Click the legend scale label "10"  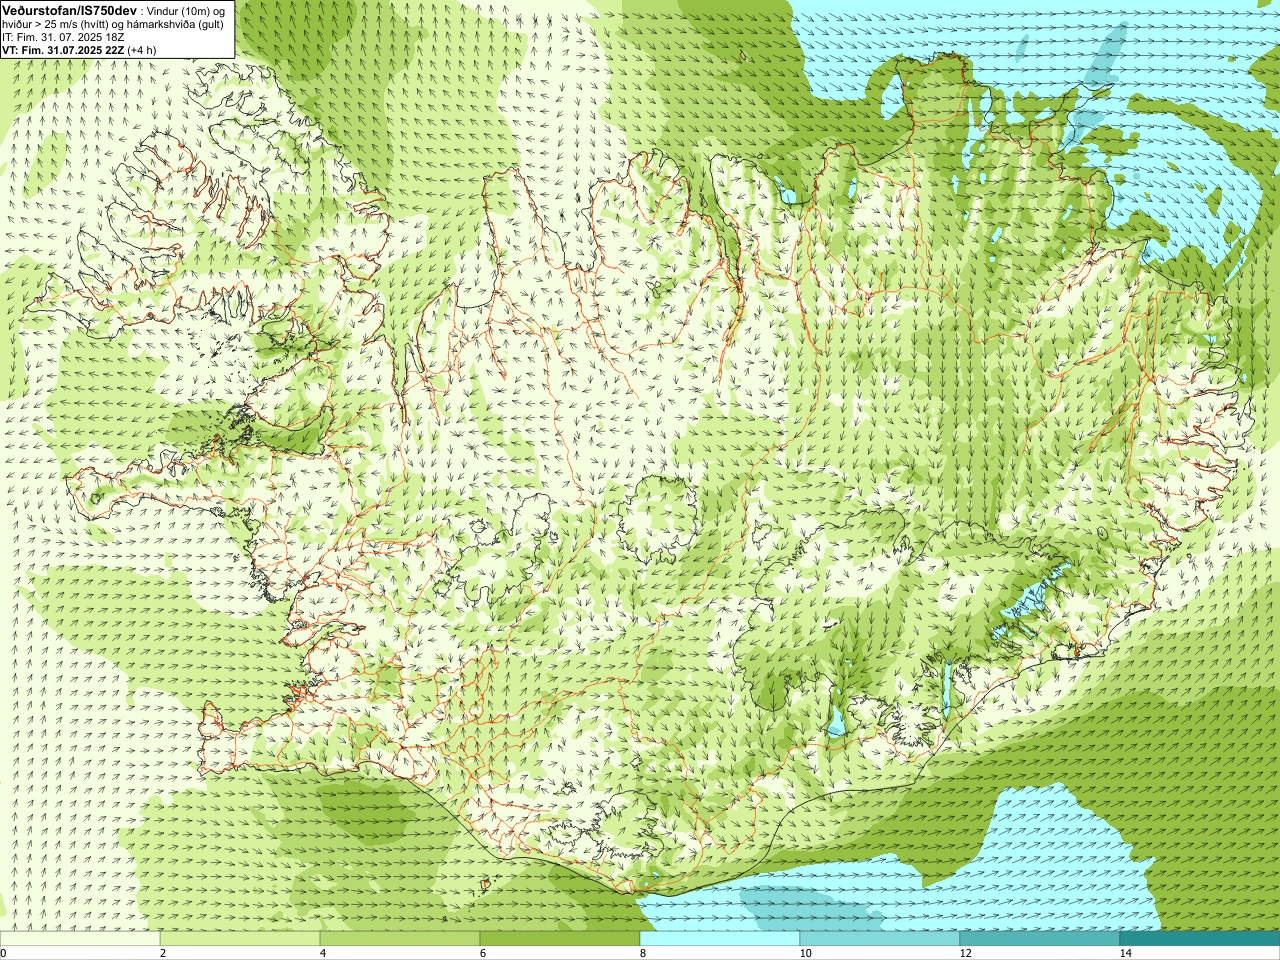click(x=805, y=953)
